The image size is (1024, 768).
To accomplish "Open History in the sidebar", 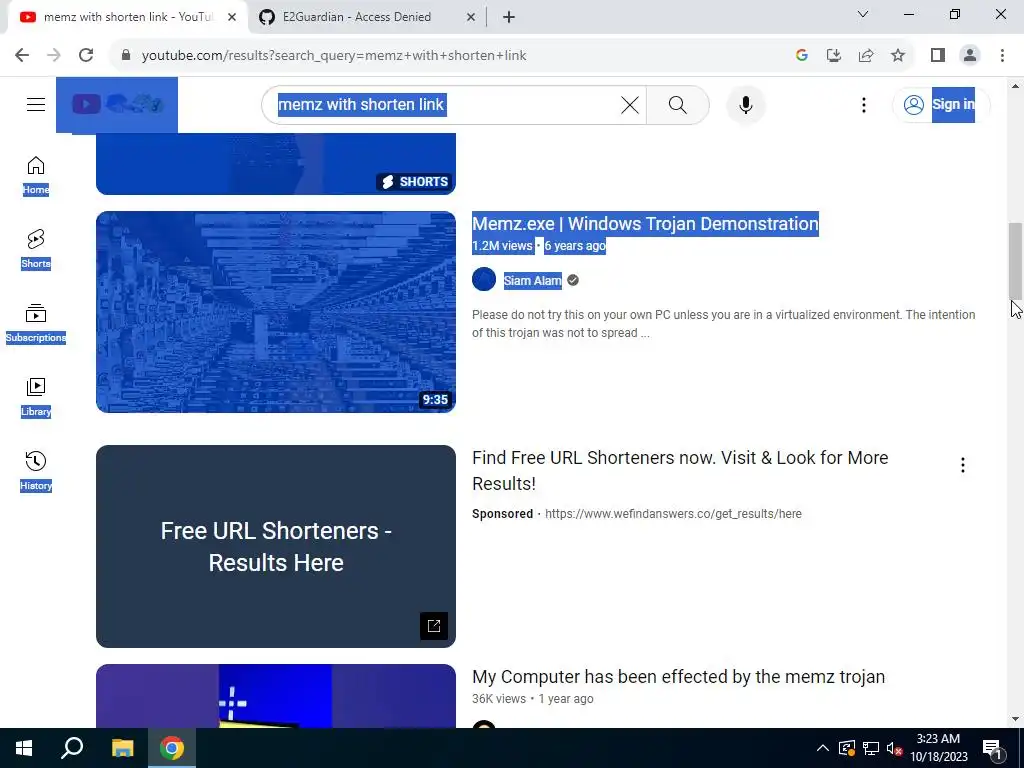I will coord(36,470).
